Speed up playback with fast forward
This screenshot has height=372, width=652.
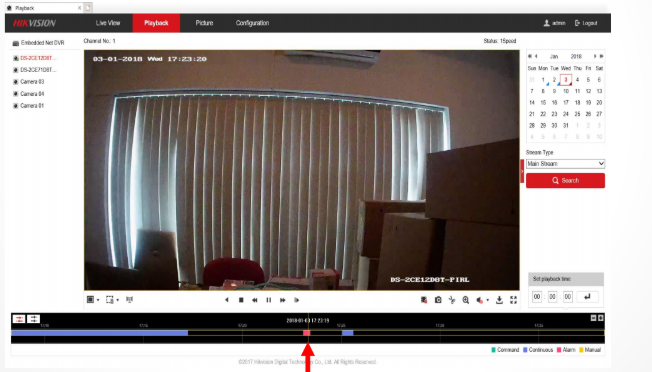[283, 300]
